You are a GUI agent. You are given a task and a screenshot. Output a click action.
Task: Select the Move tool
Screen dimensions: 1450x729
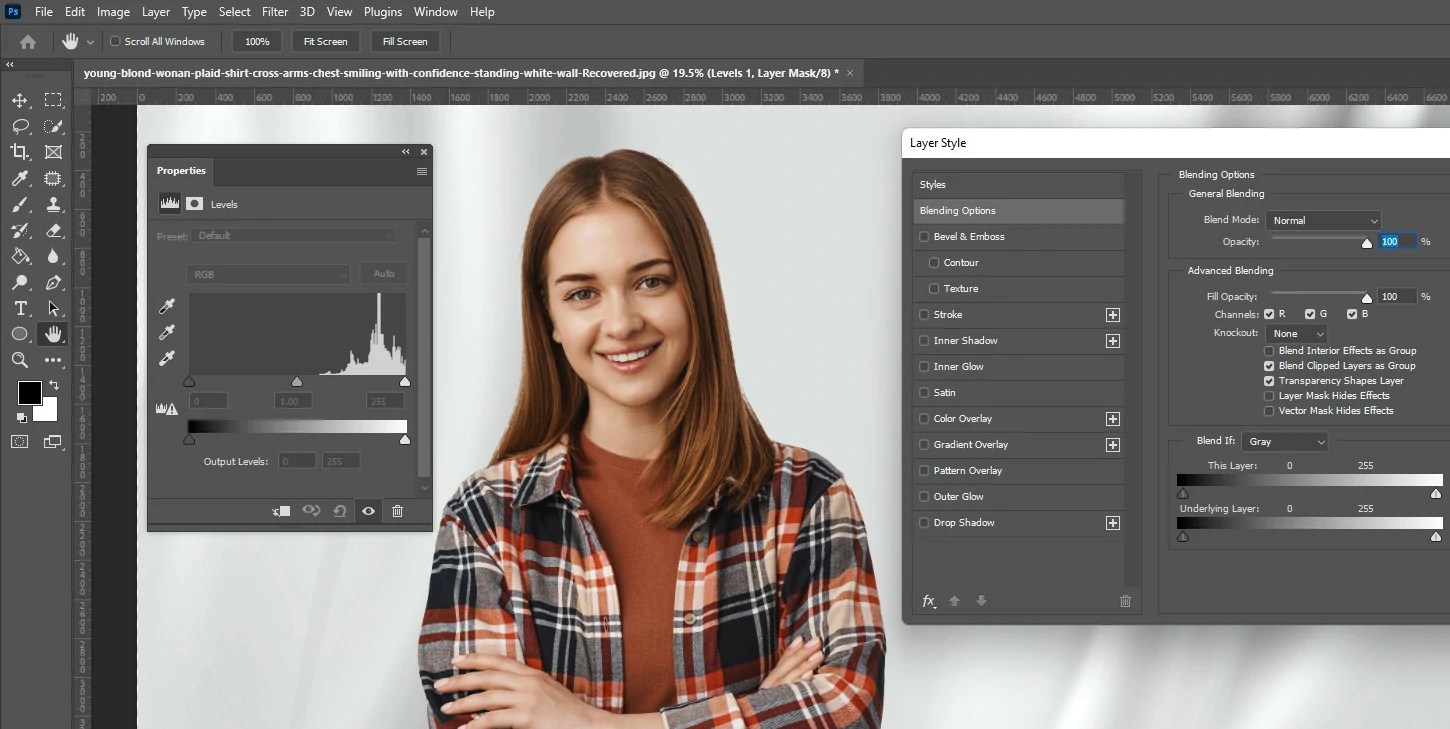click(x=20, y=100)
